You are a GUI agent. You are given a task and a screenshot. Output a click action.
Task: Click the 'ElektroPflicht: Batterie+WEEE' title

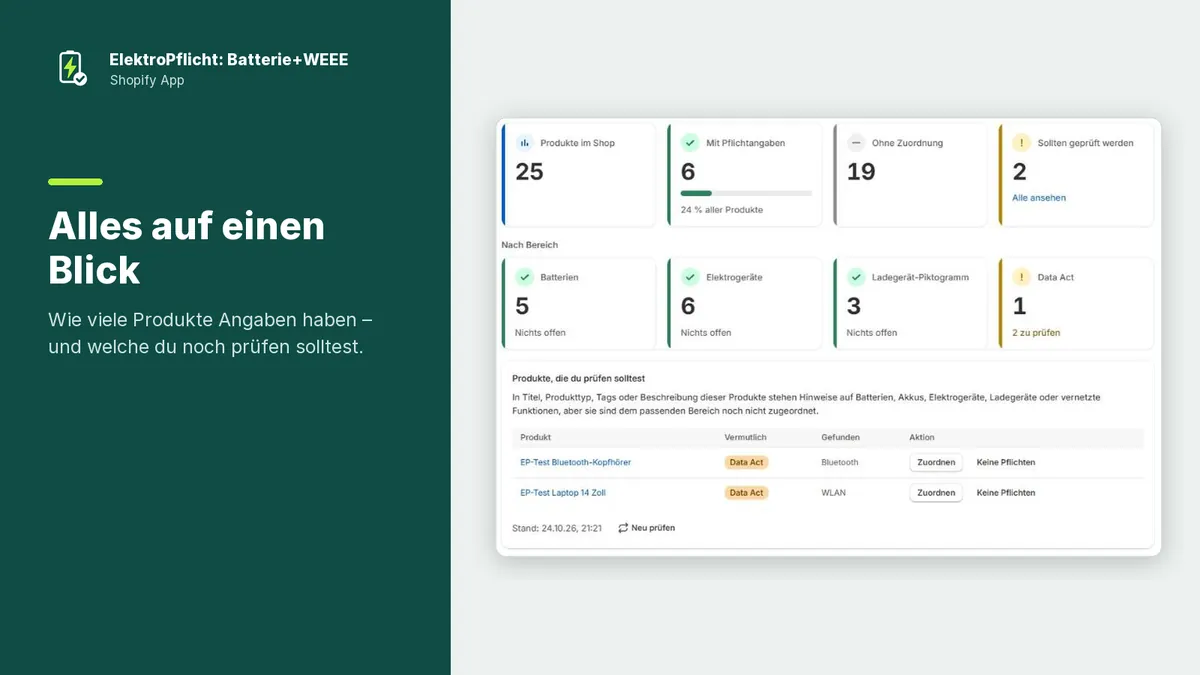229,59
